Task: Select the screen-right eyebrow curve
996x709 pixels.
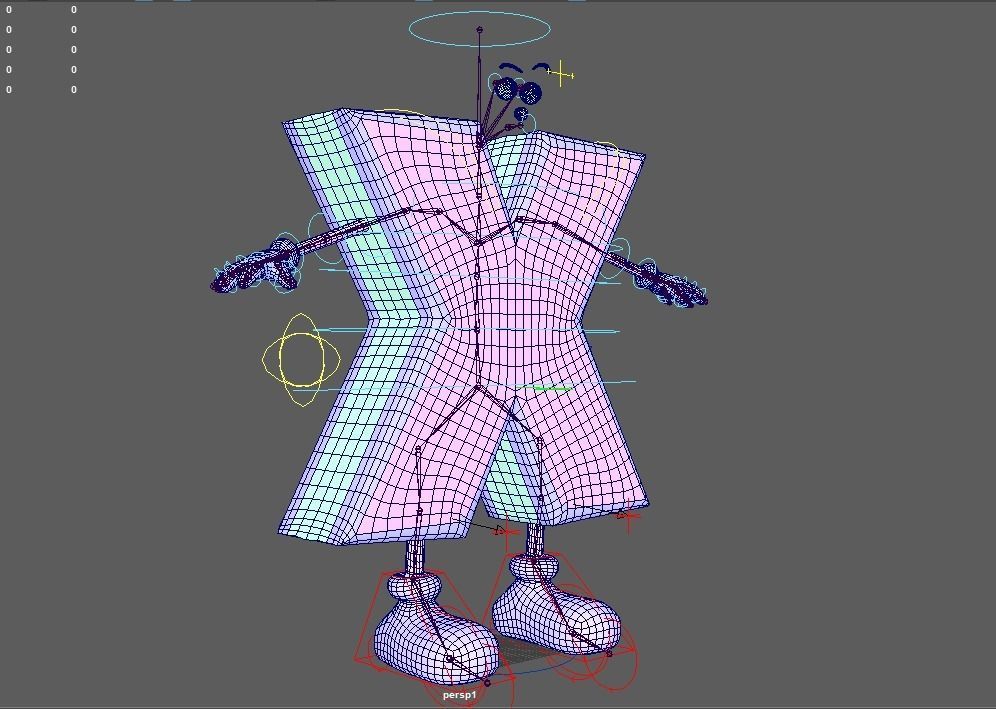Action: pos(542,66)
